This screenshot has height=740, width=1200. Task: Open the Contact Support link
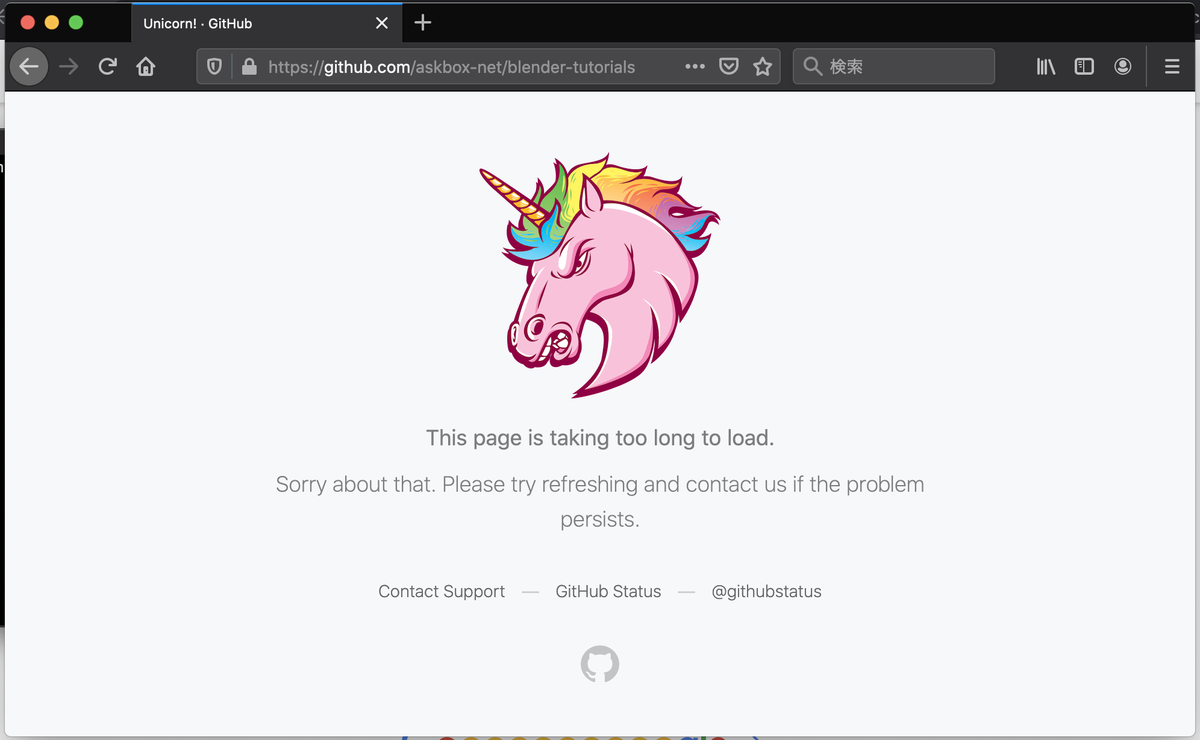click(442, 591)
